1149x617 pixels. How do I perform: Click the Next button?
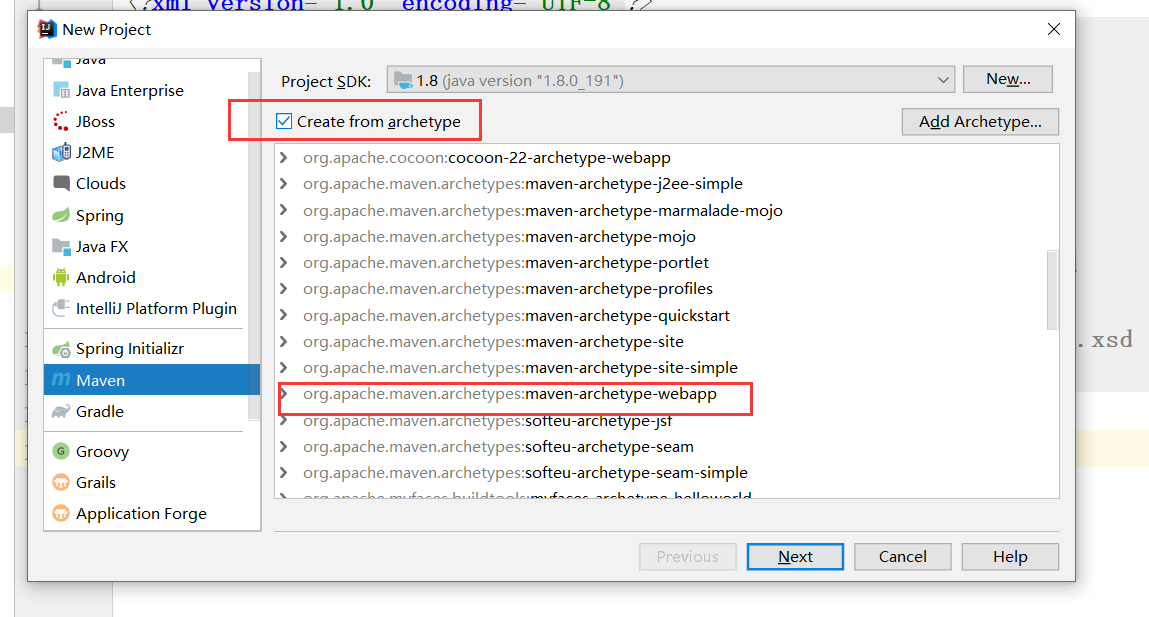[795, 557]
